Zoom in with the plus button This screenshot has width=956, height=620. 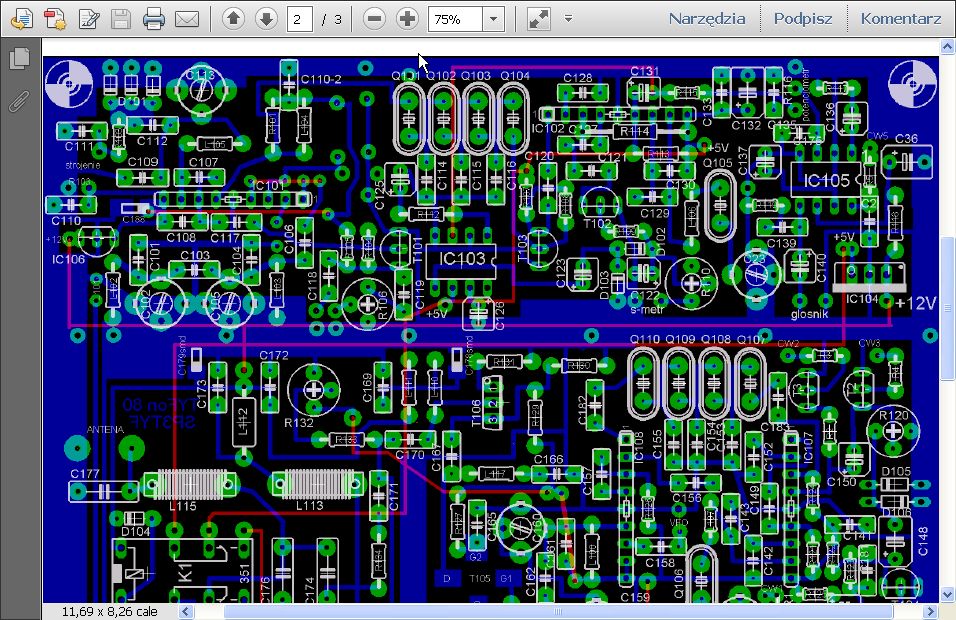[406, 19]
